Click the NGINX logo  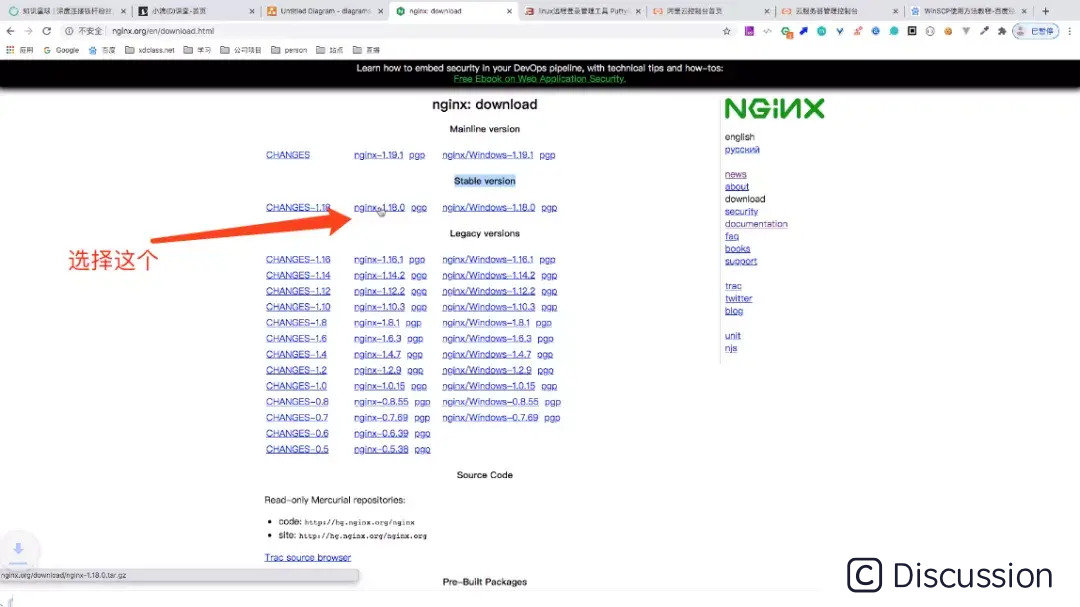coord(774,108)
